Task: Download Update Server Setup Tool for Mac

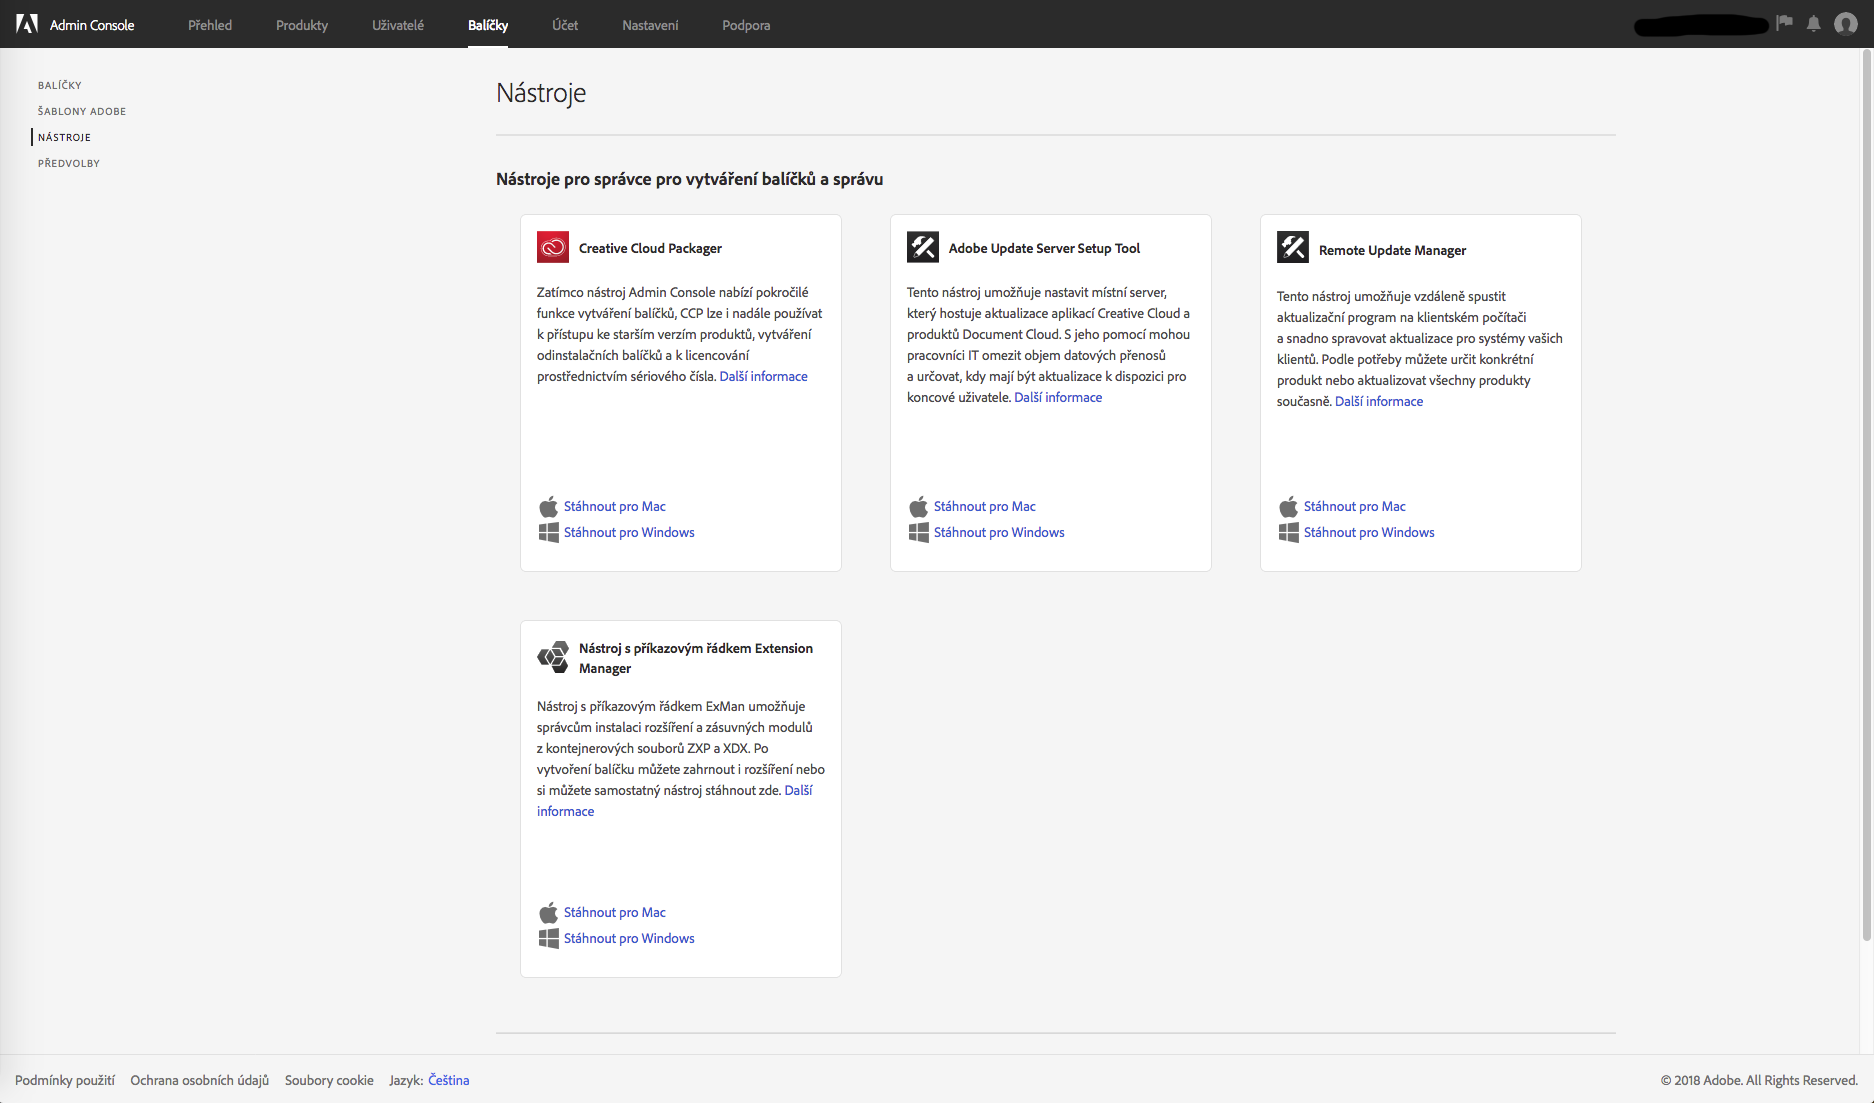Action: point(984,506)
